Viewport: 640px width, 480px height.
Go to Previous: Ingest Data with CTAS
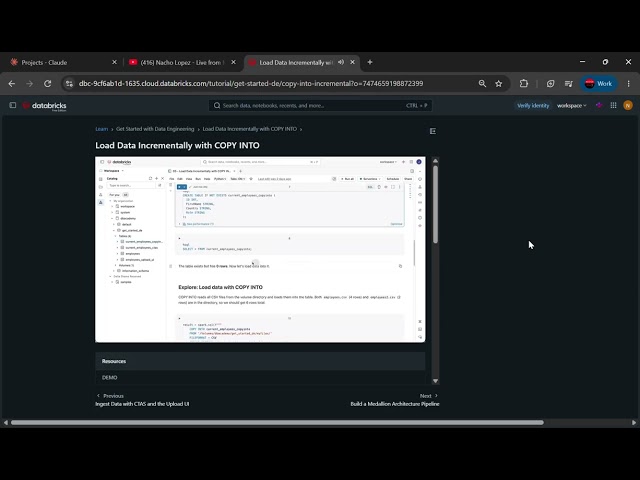[x=142, y=400]
